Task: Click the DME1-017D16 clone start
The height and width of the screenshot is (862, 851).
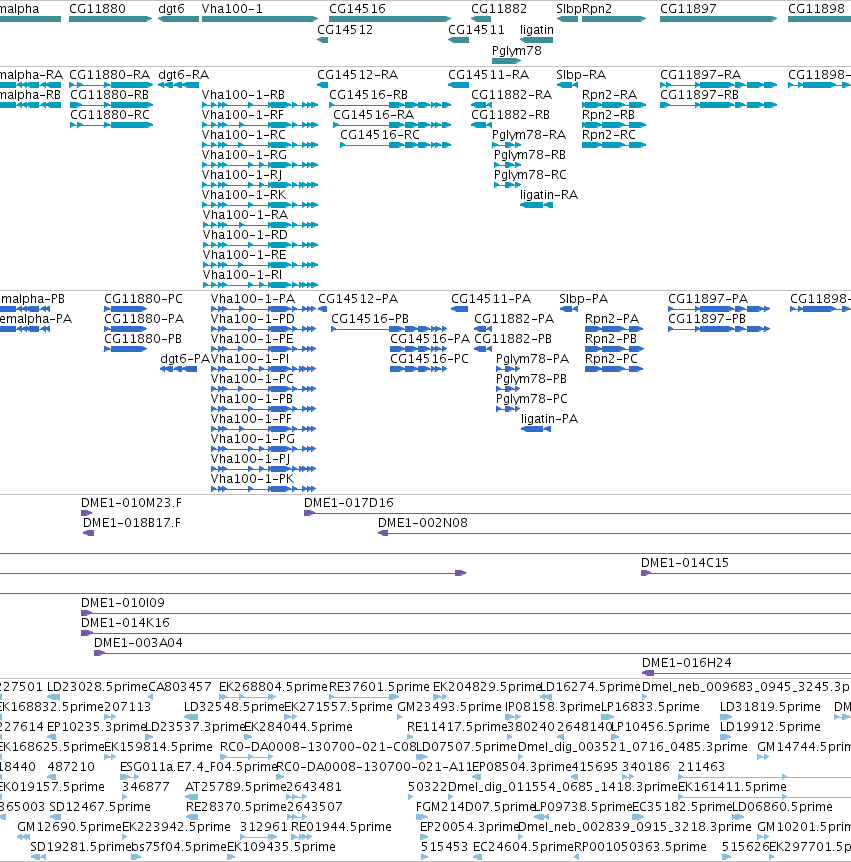Action: tap(310, 513)
